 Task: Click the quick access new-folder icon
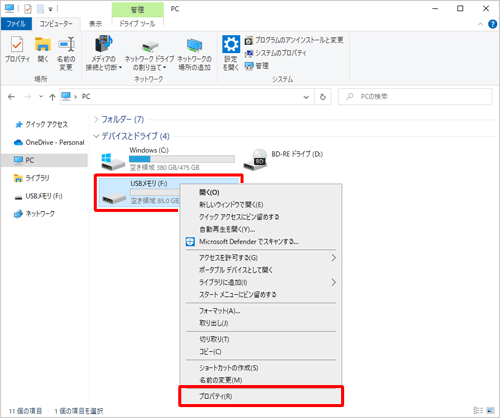tap(40, 9)
